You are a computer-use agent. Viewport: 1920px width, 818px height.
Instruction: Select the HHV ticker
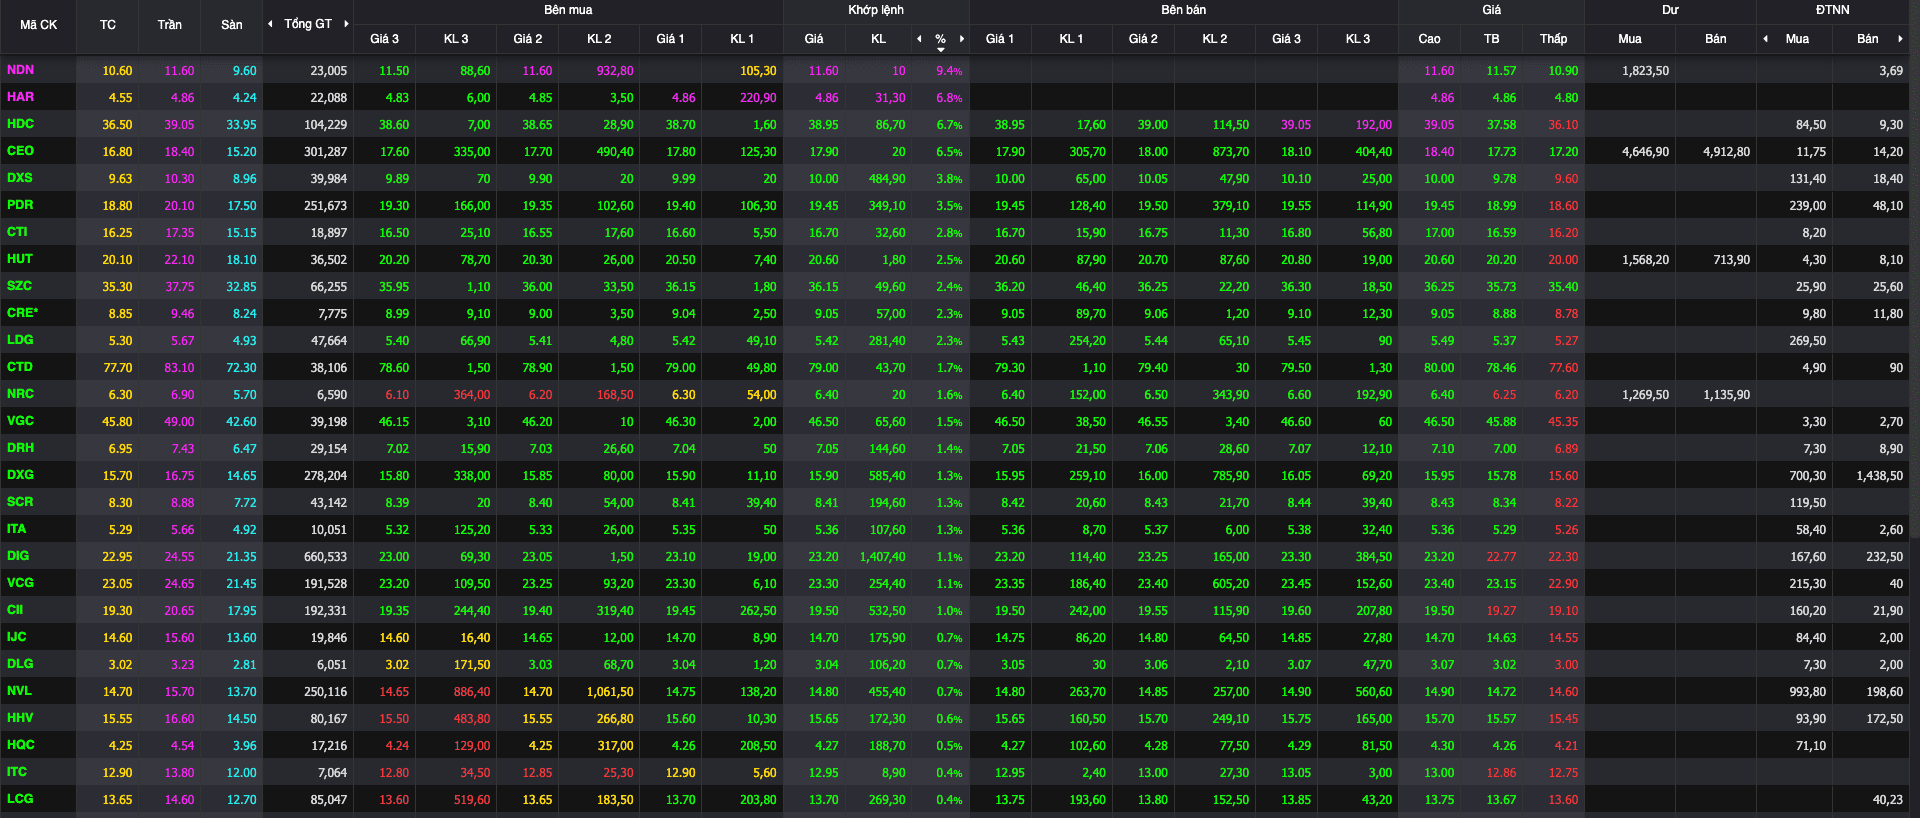pos(20,718)
